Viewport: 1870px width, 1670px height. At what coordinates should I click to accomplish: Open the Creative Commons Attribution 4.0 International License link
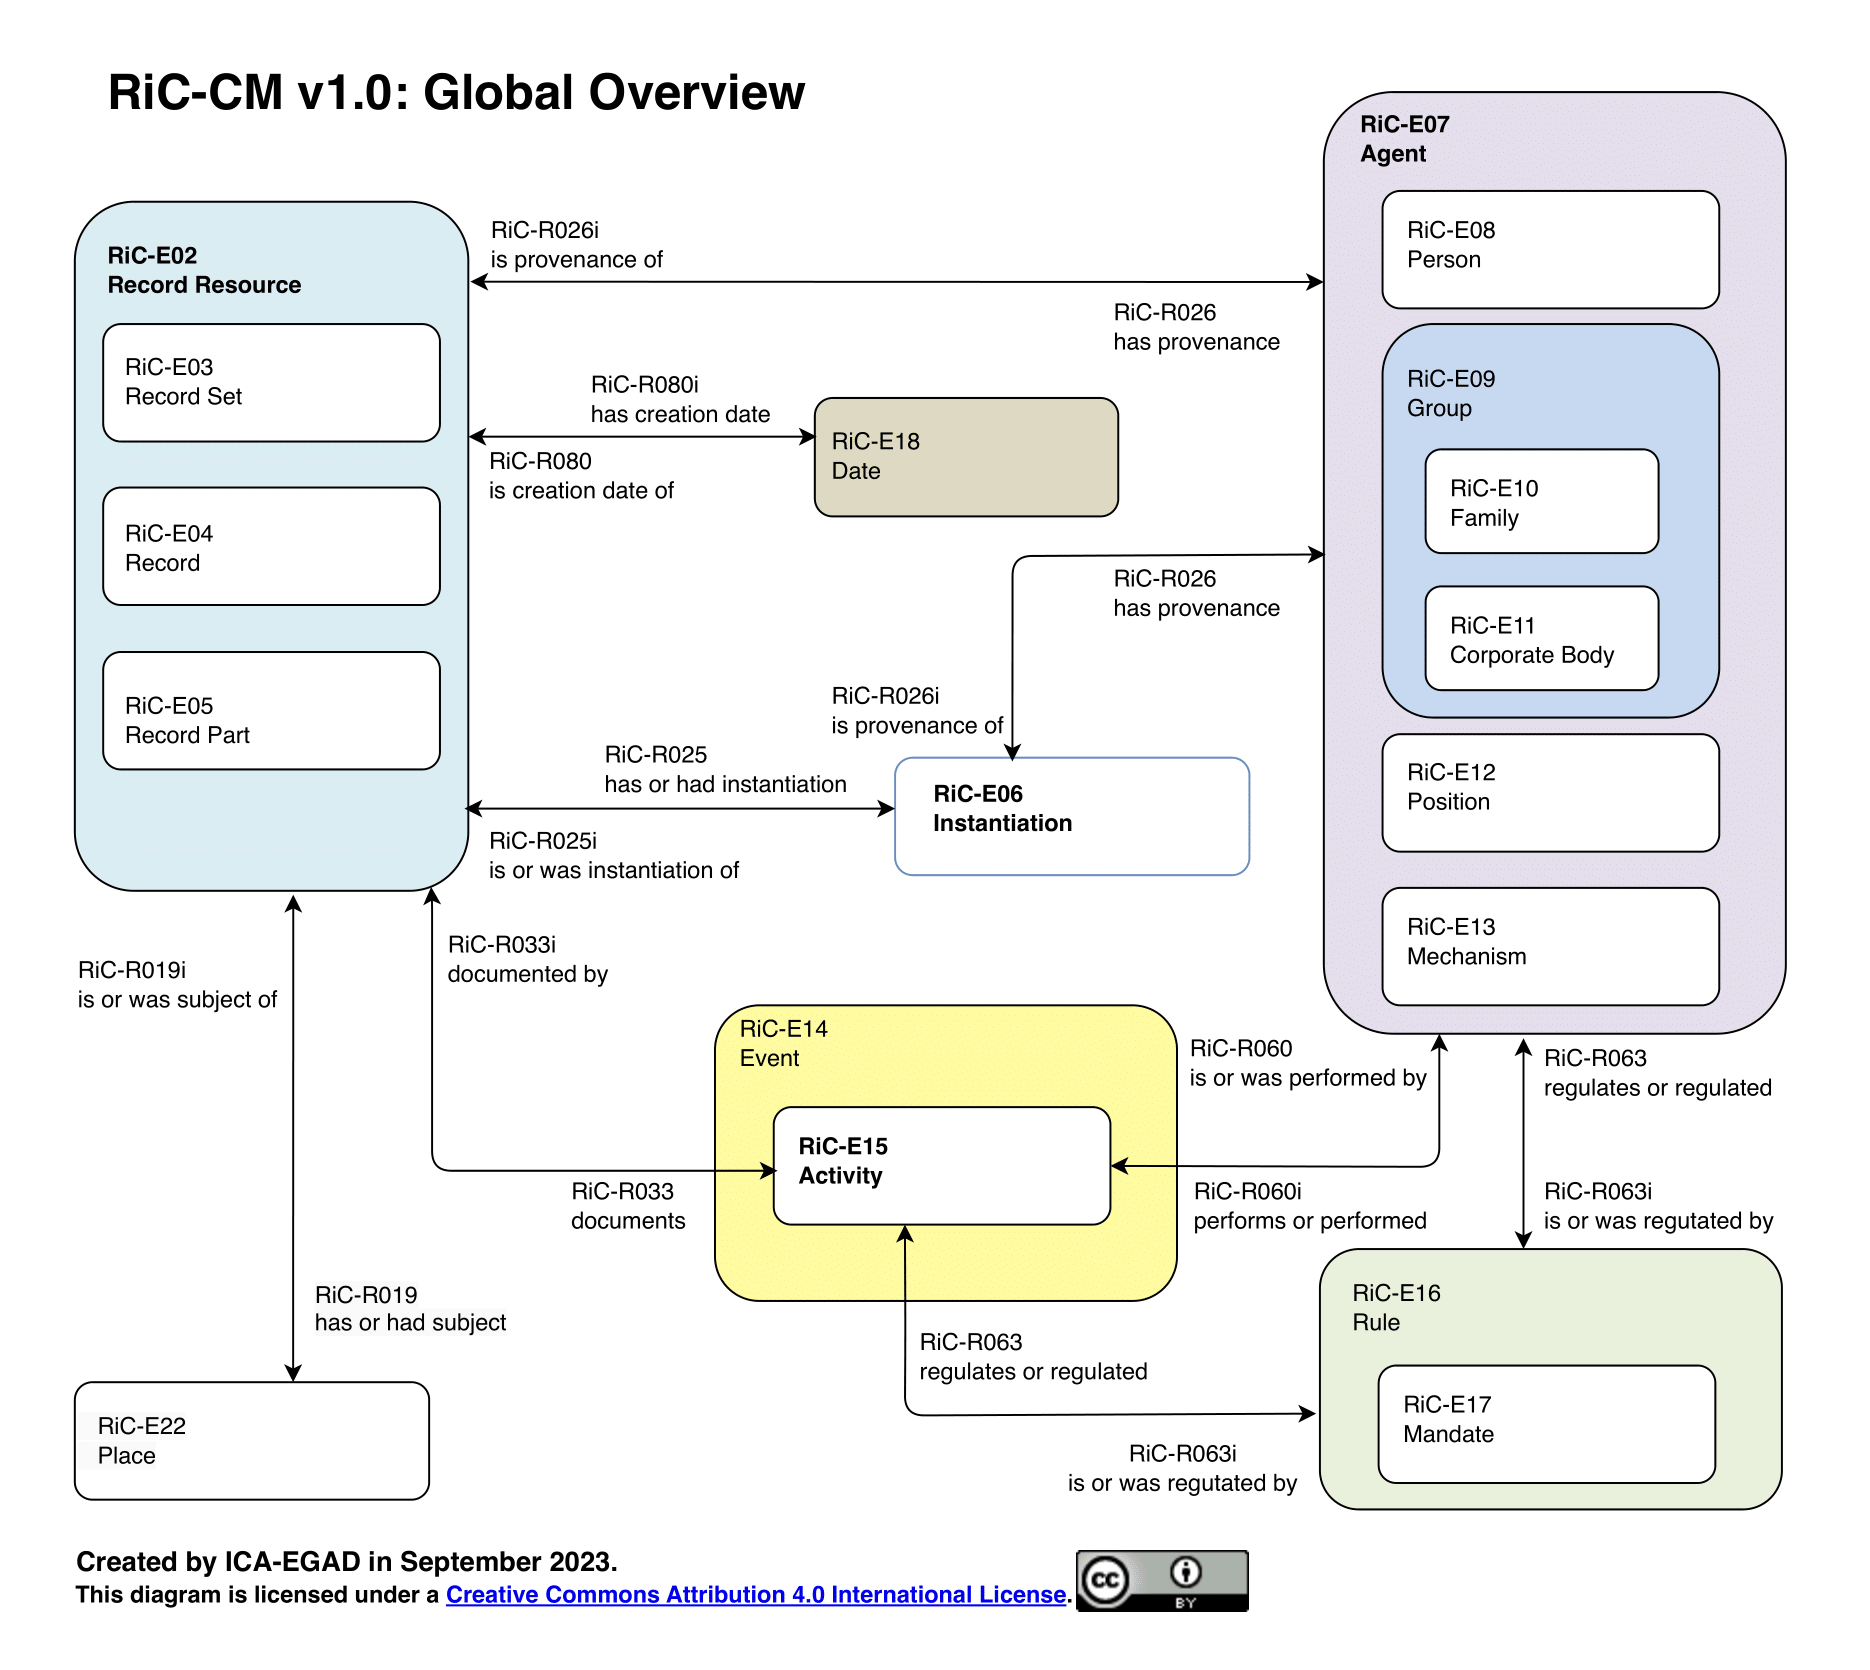tap(756, 1594)
